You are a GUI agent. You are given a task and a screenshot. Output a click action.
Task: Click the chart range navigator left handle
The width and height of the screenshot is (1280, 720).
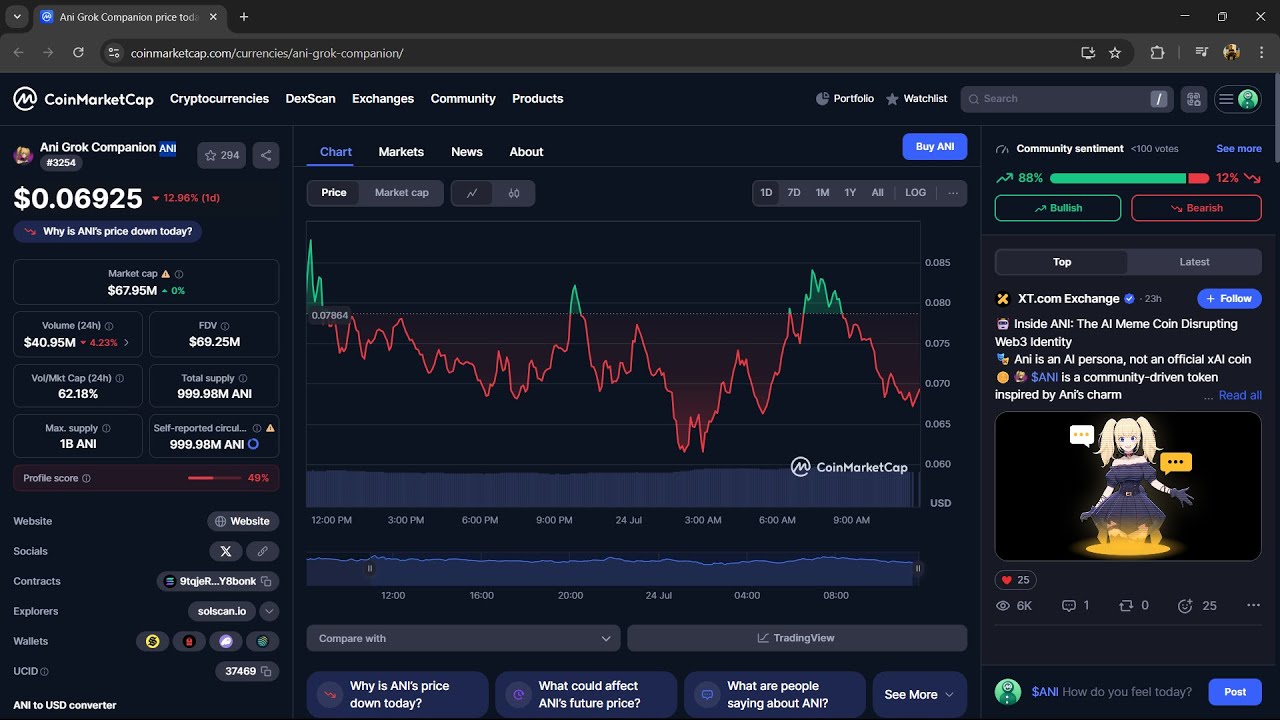369,569
